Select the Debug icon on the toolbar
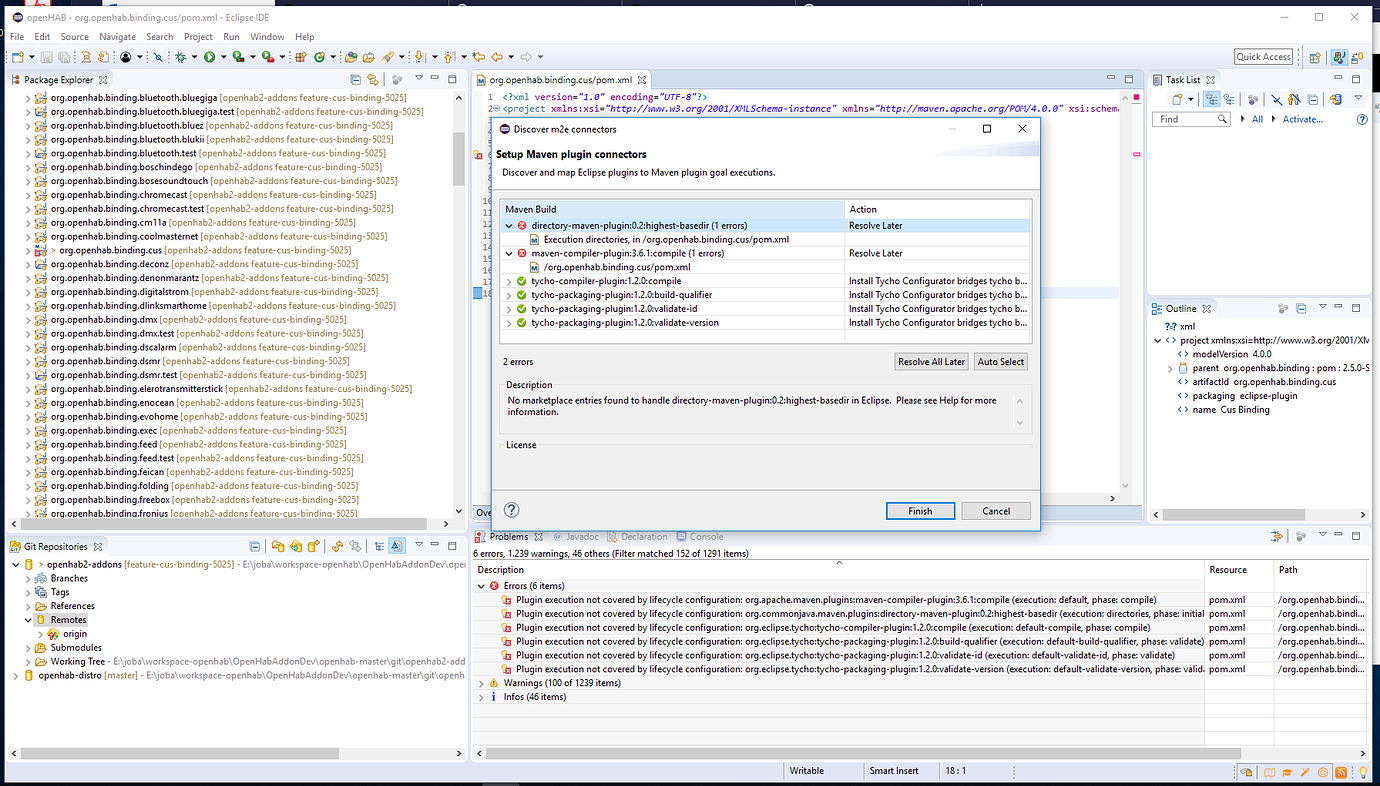This screenshot has height=786, width=1380. click(x=182, y=58)
